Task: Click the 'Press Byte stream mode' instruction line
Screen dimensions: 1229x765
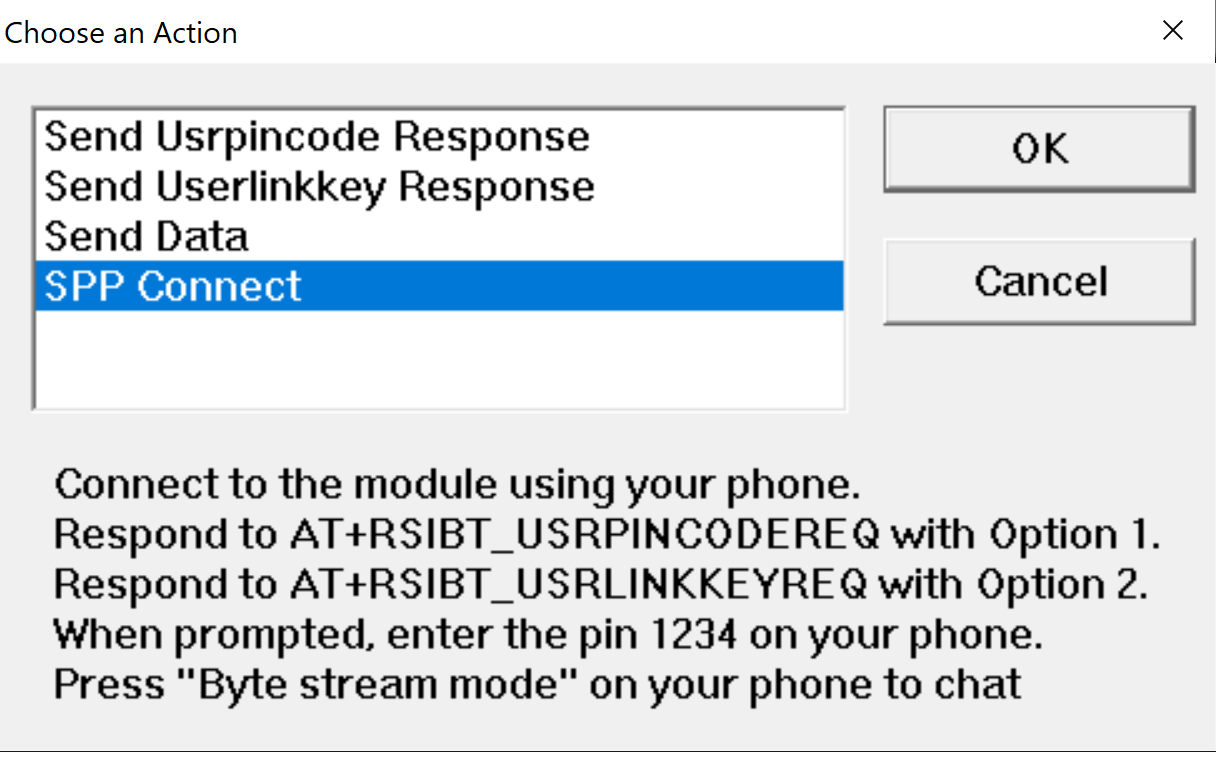Action: [x=537, y=685]
